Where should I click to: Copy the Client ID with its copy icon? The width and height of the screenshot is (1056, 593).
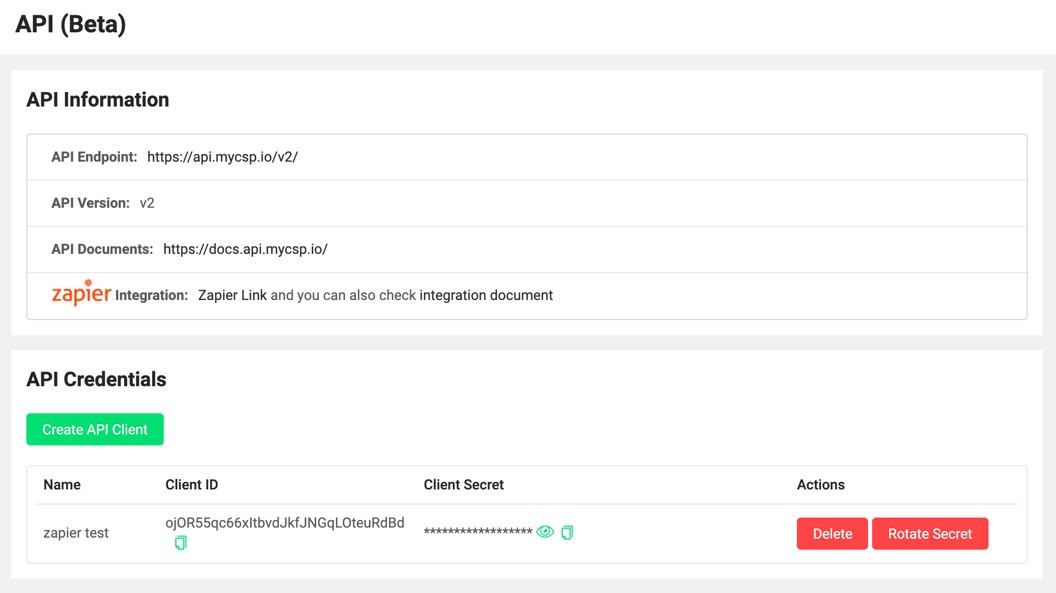pyautogui.click(x=181, y=543)
